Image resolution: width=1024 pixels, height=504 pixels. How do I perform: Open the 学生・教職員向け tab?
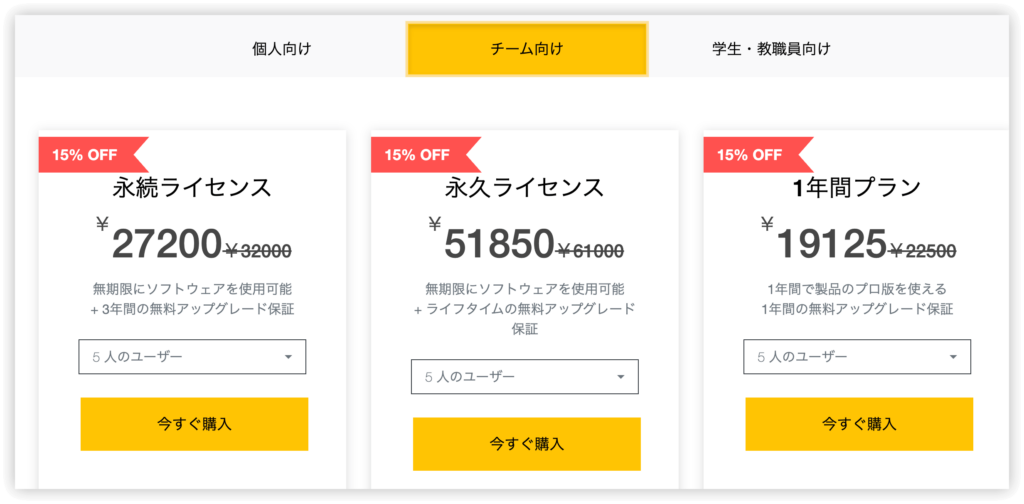(x=770, y=48)
